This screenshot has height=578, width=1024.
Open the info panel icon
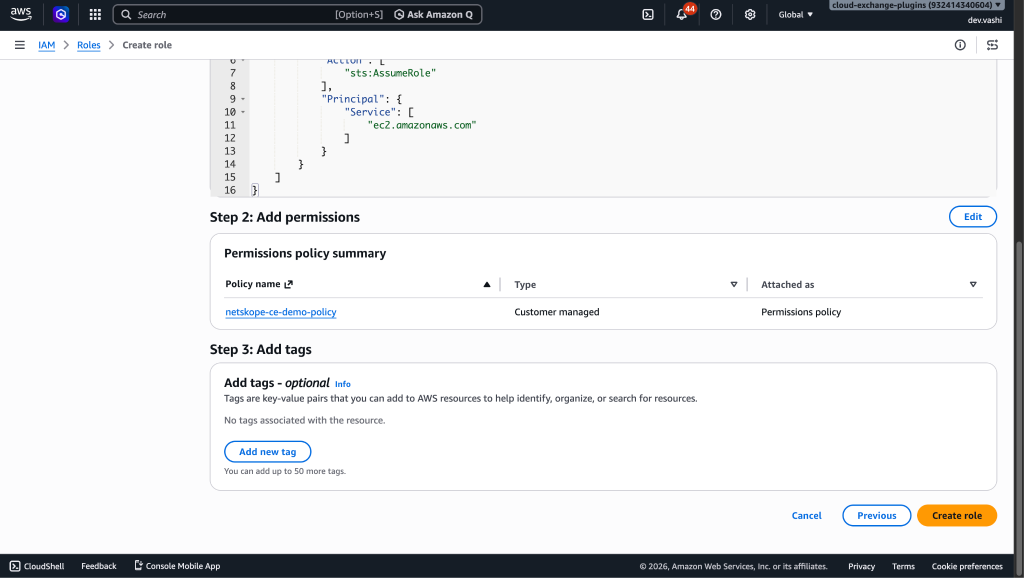click(960, 45)
